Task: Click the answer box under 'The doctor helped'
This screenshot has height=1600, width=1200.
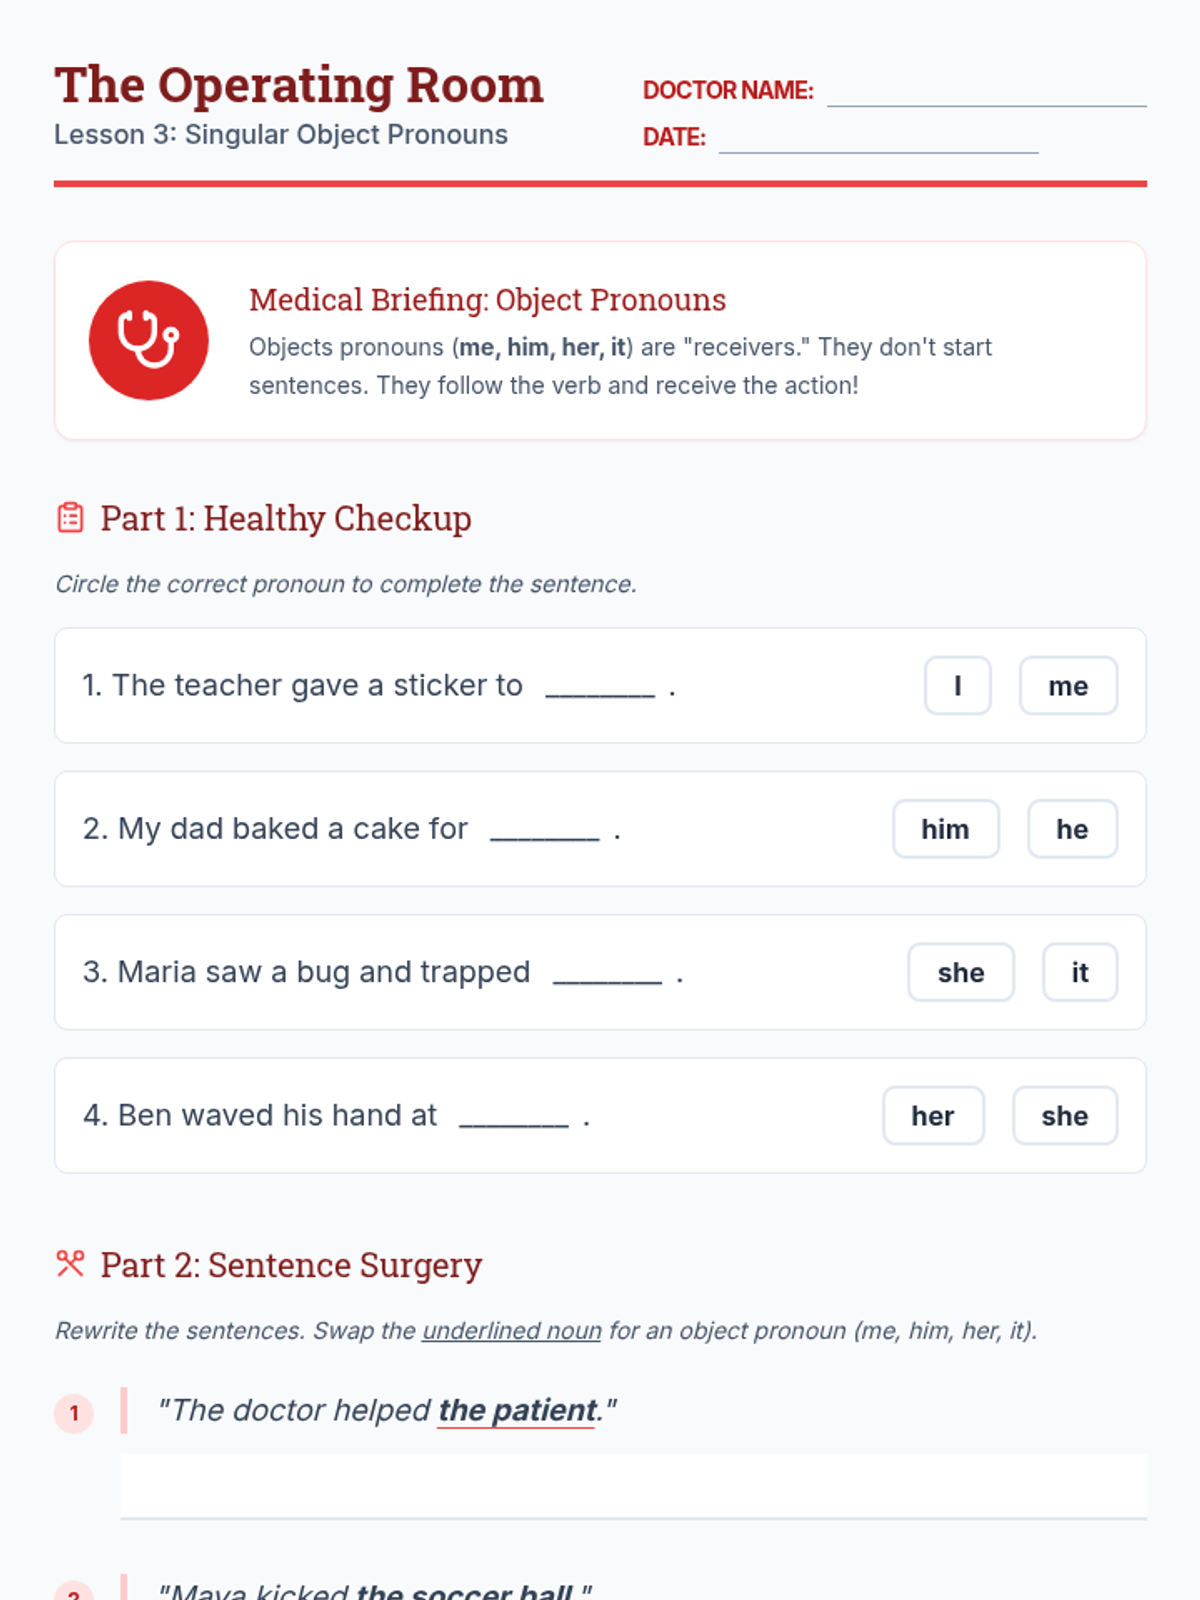Action: tap(633, 1486)
